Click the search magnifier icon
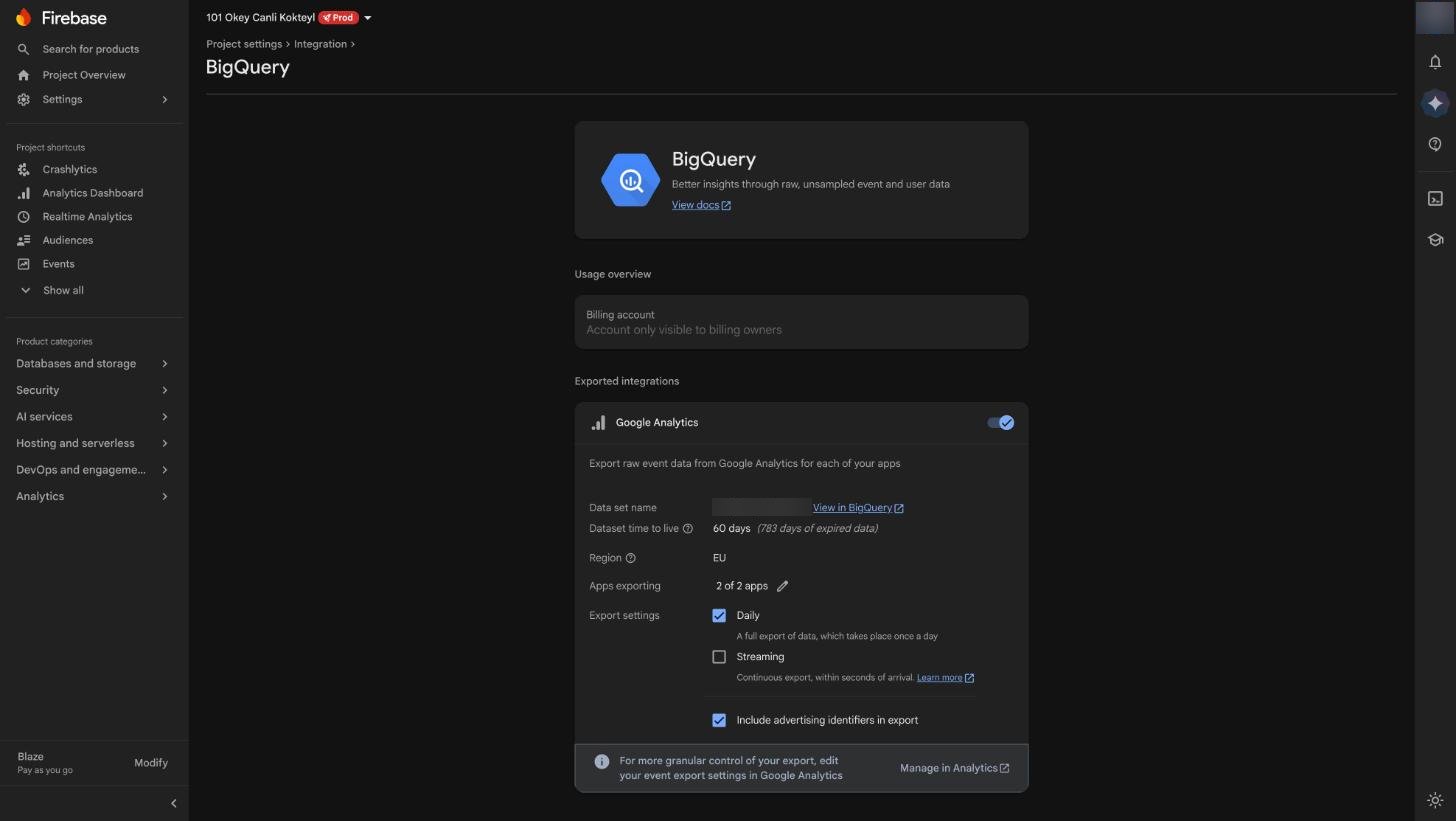The image size is (1456, 821). pos(24,49)
